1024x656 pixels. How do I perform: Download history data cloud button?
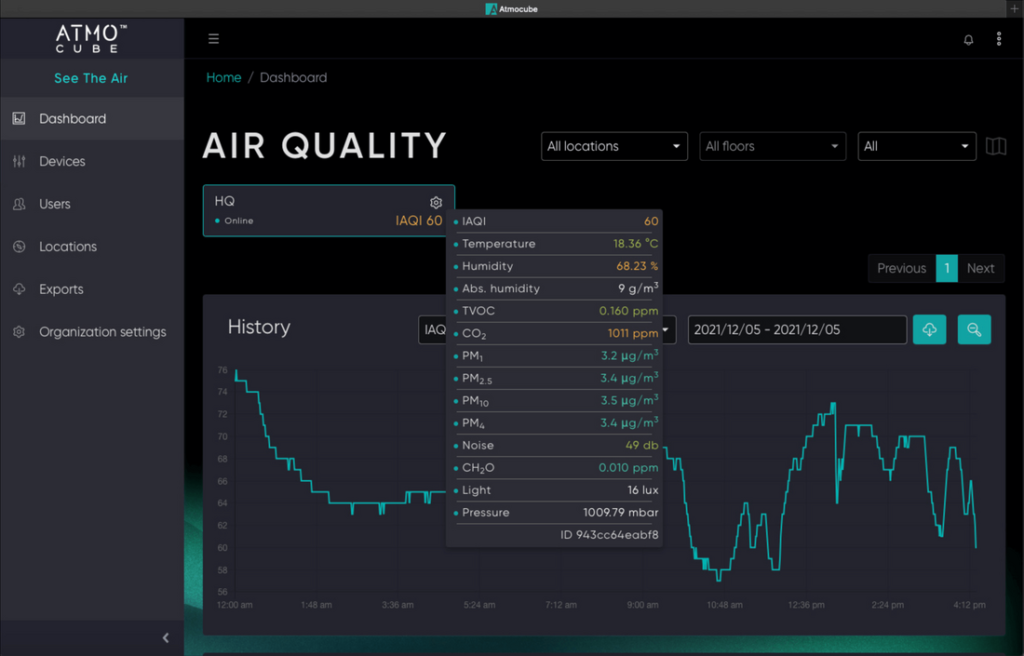929,329
